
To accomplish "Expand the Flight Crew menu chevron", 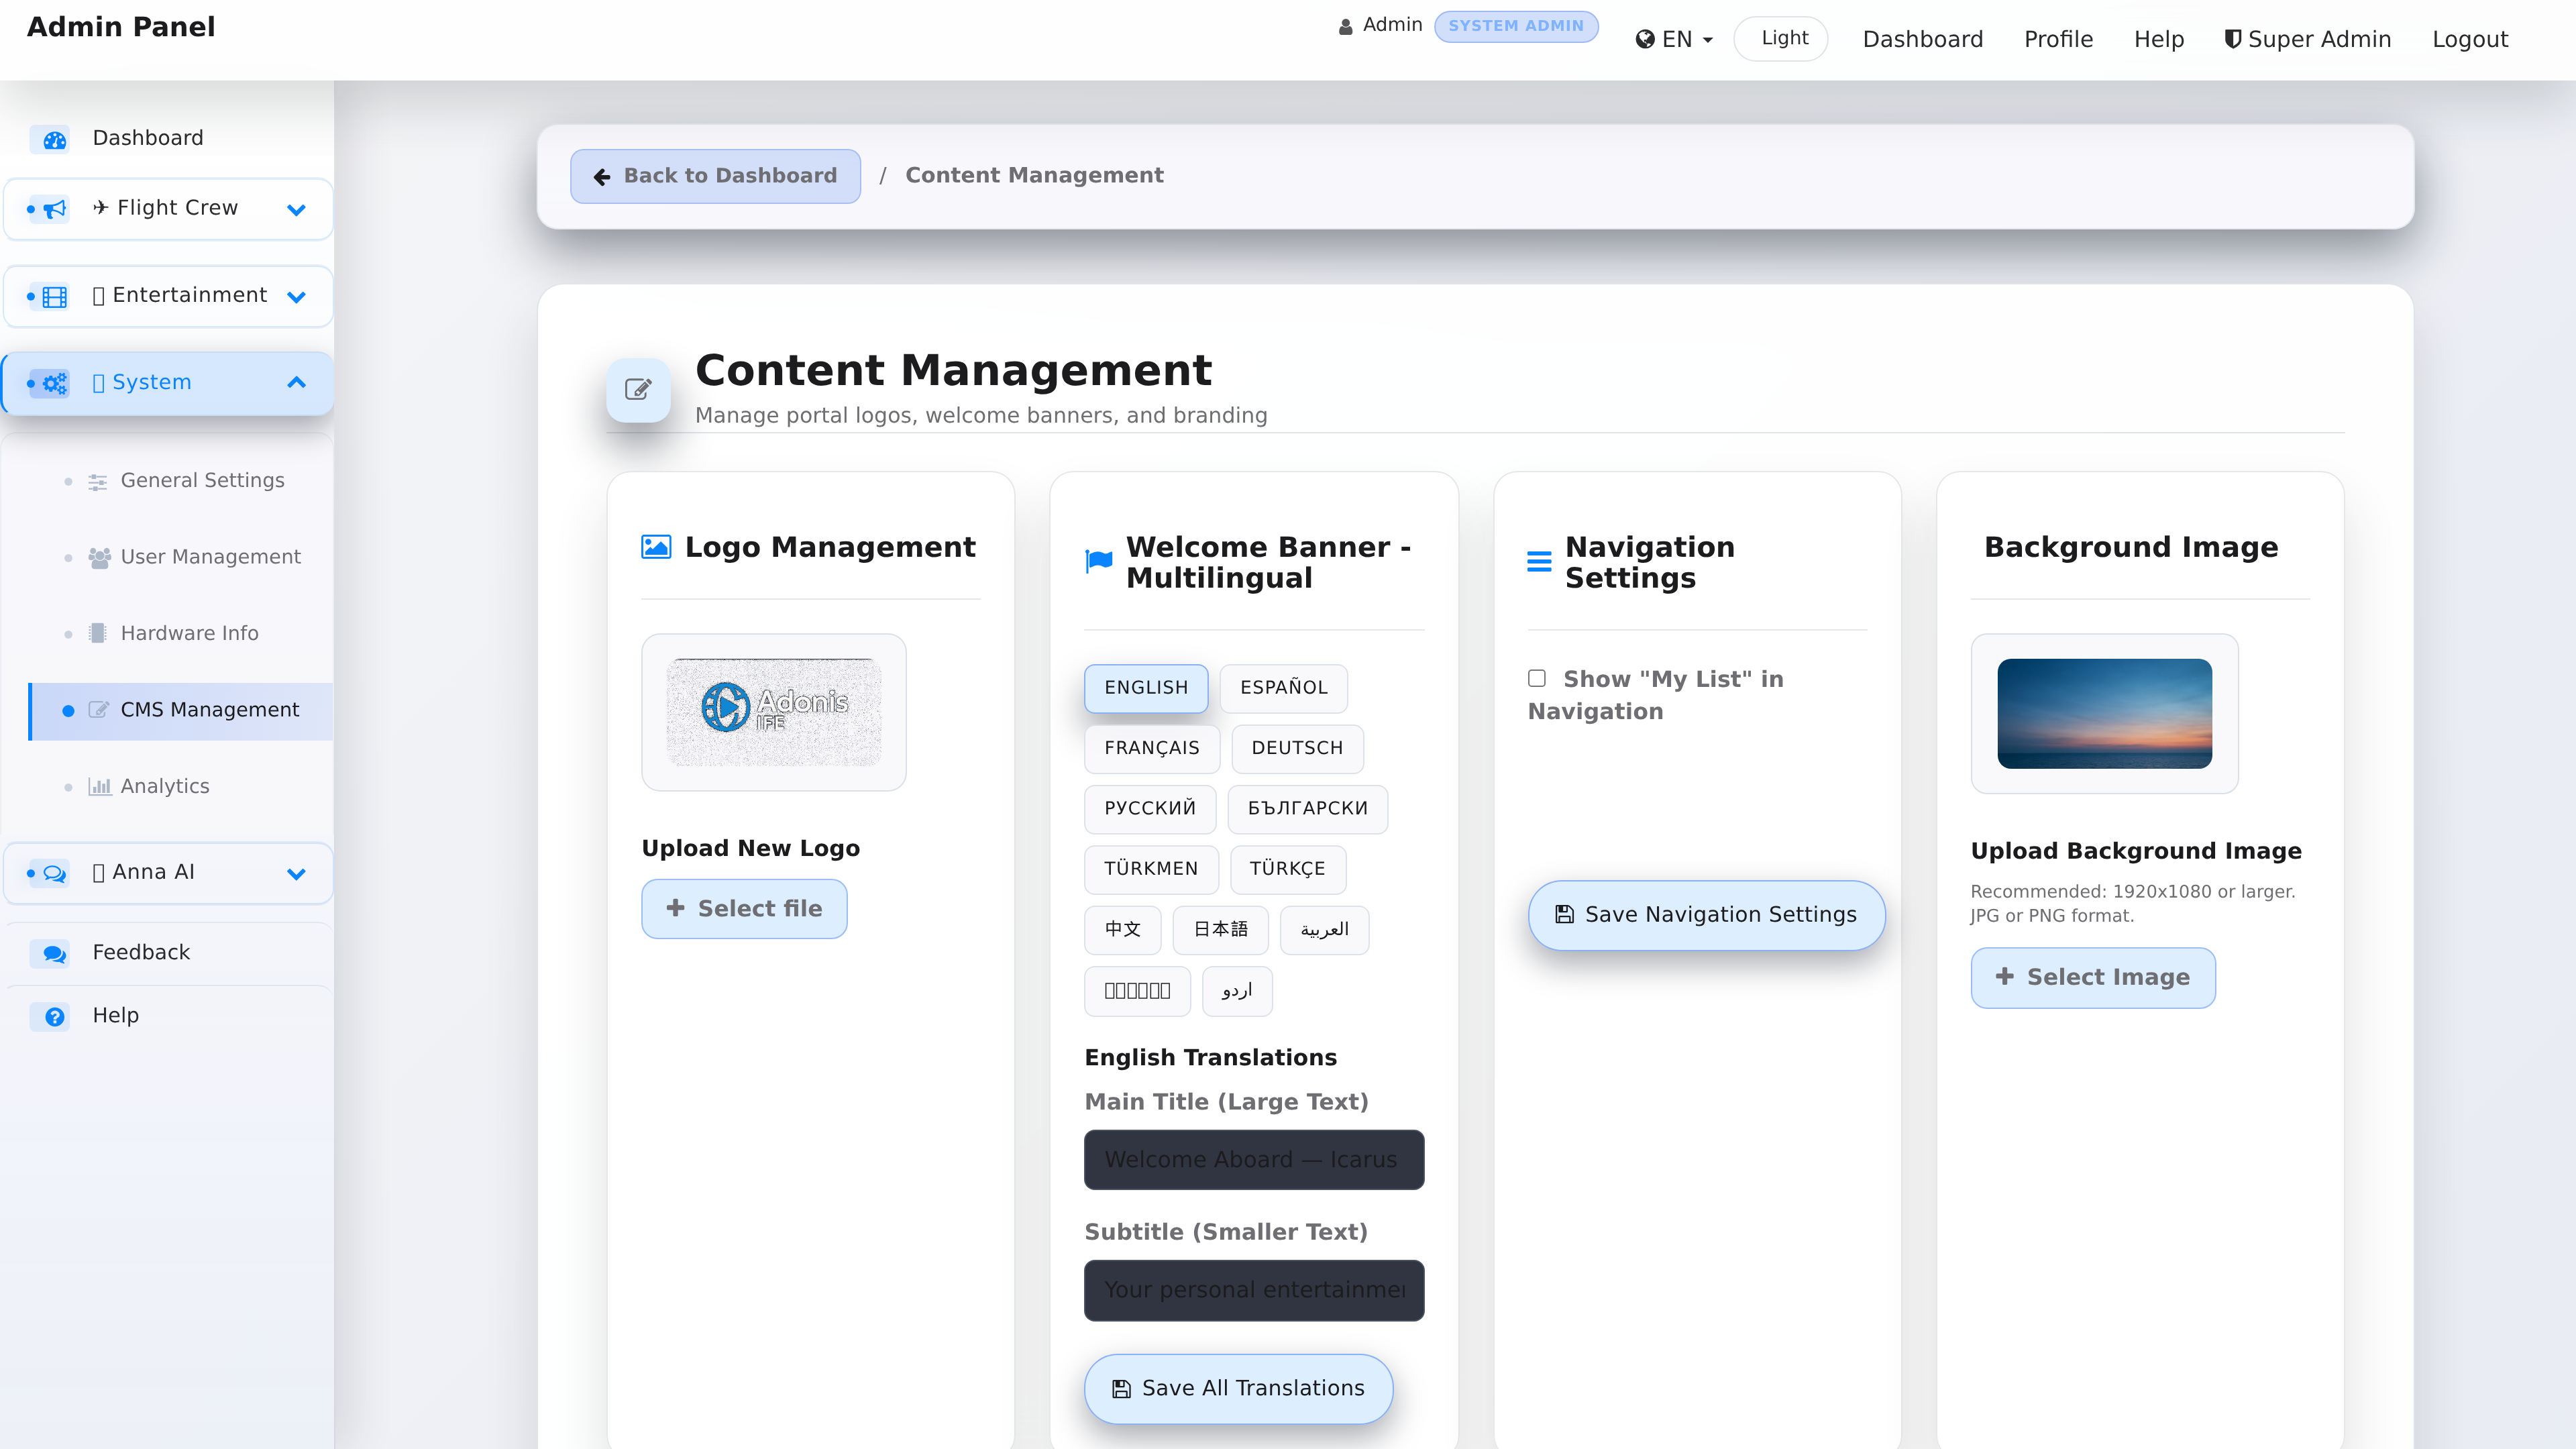I will 296,210.
